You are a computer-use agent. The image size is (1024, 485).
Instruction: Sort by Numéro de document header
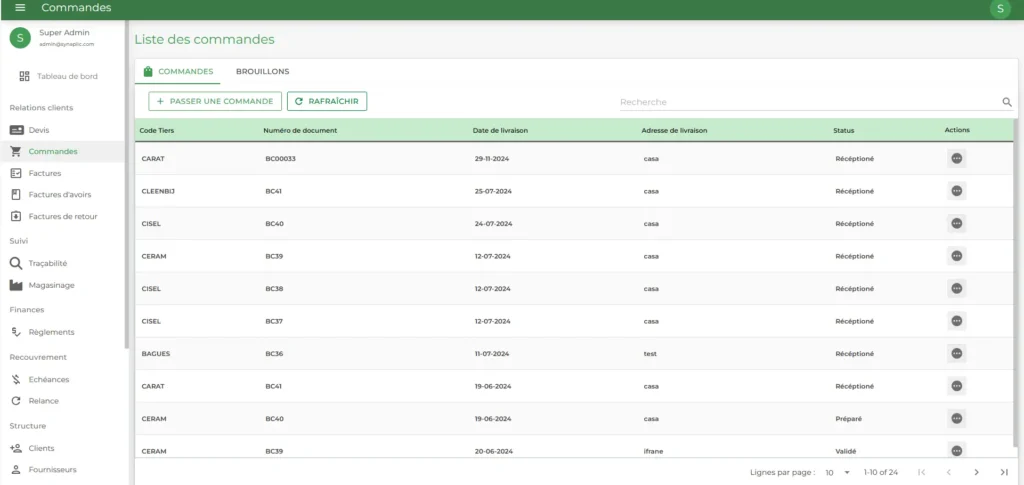point(300,131)
